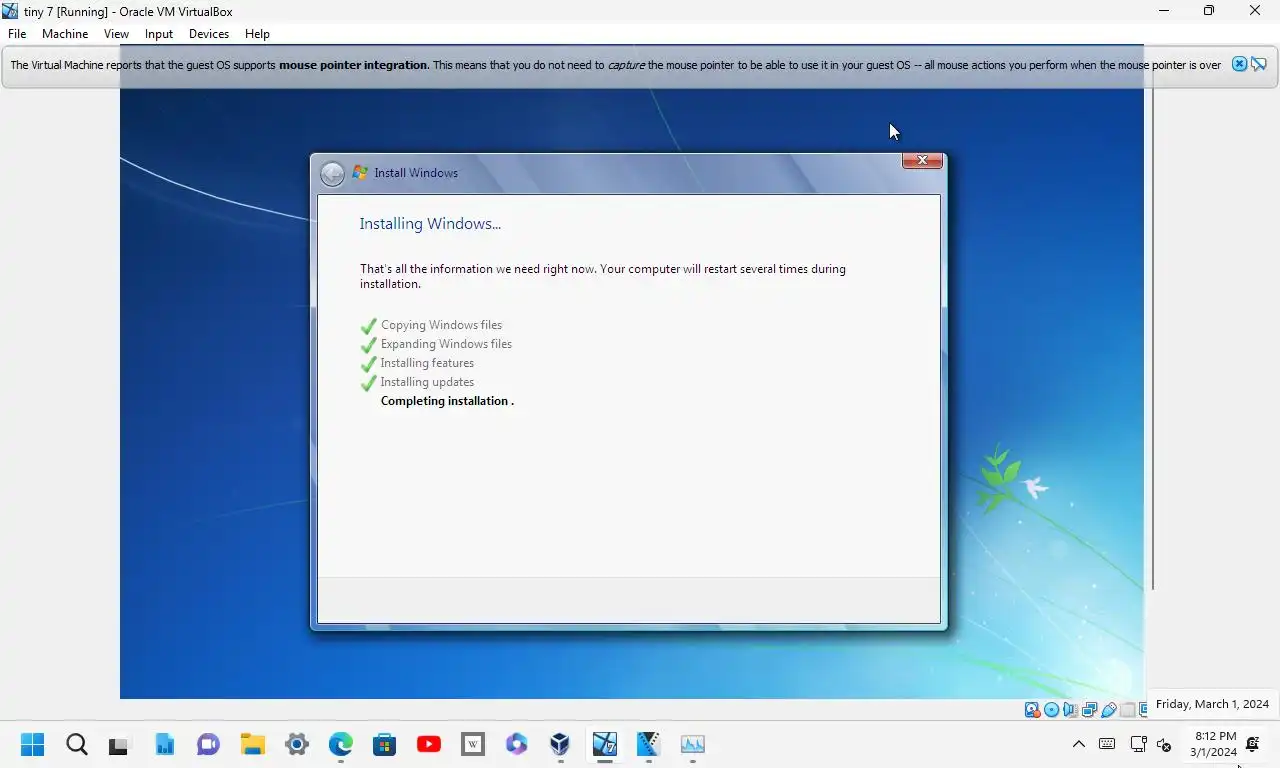
Task: Click the USB devices status icon
Action: pos(1108,710)
